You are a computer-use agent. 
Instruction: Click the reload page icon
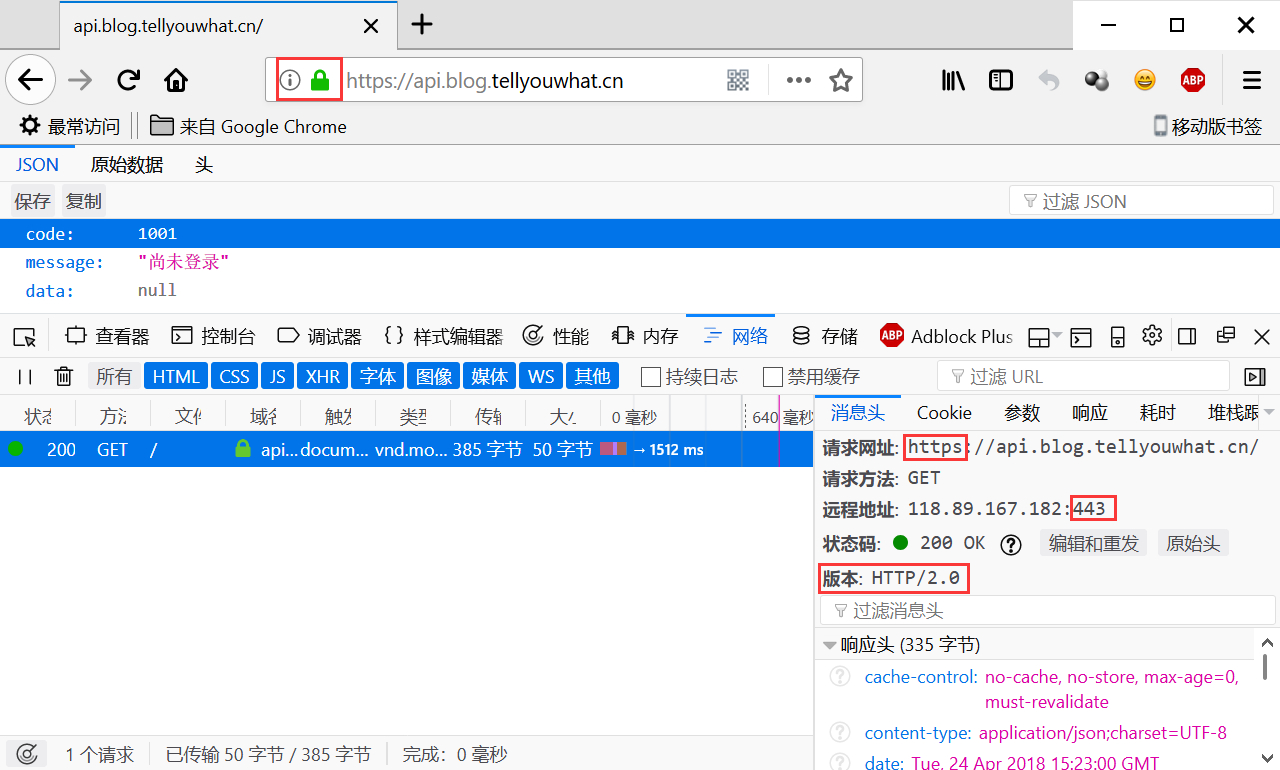(x=128, y=80)
